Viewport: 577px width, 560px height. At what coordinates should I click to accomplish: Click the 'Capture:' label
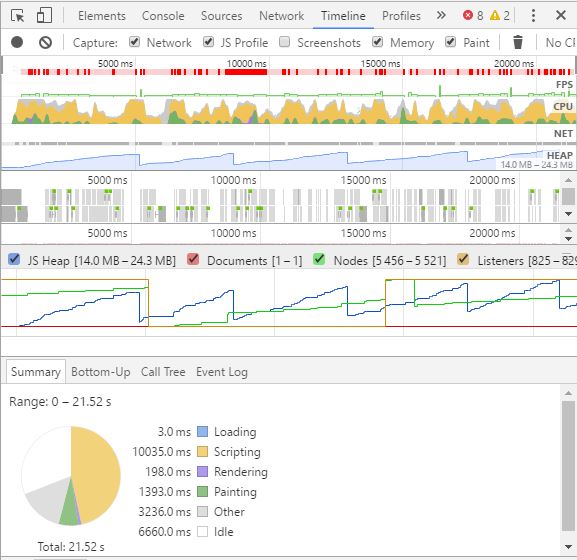click(x=95, y=43)
